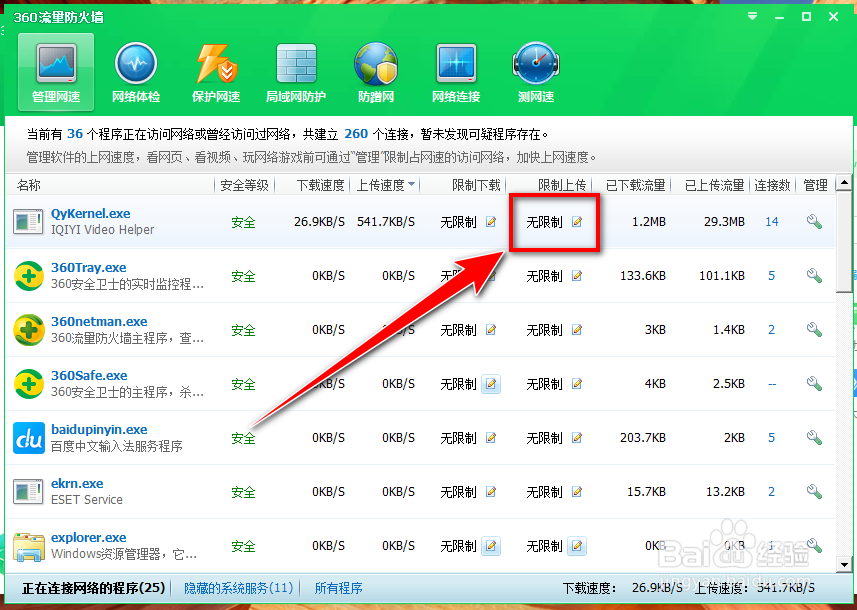Open the 网络体检 toolbar icon
Image resolution: width=857 pixels, height=610 pixels.
pyautogui.click(x=136, y=72)
